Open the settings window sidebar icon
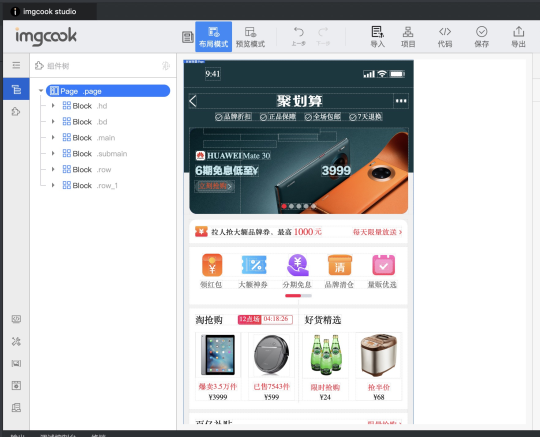540x437 pixels. (x=16, y=385)
